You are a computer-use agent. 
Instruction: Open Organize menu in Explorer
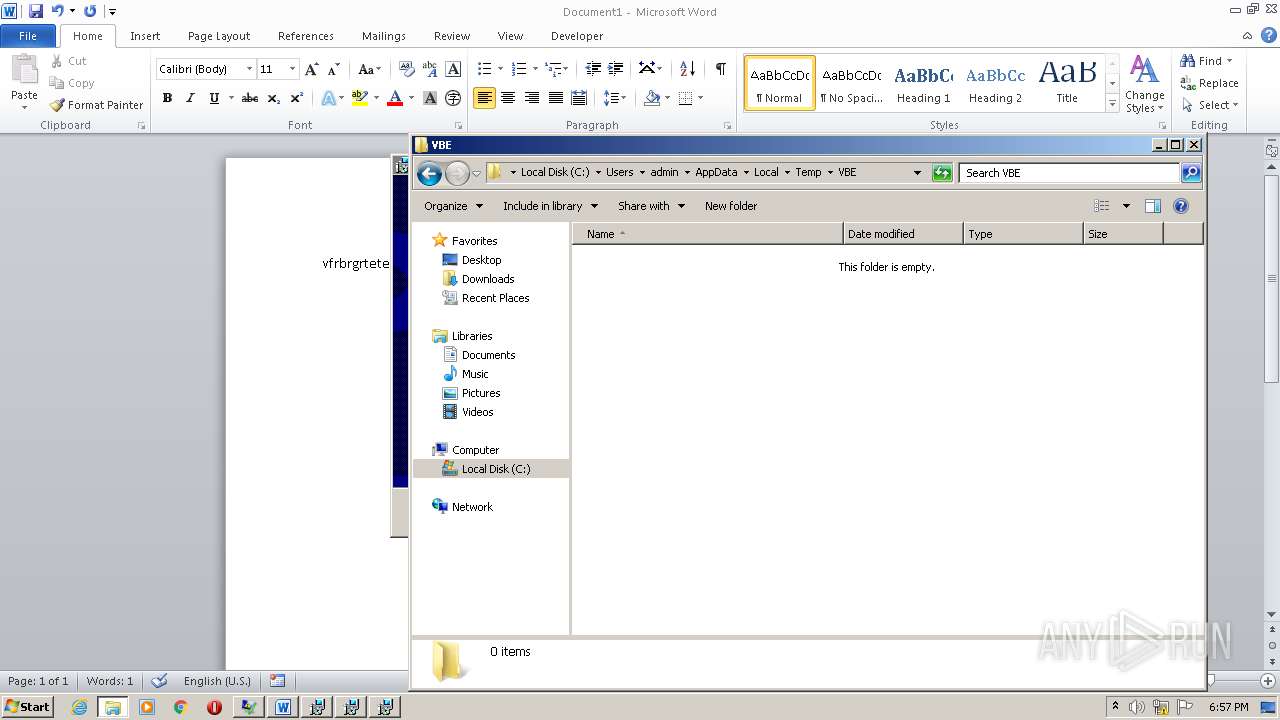coord(453,206)
